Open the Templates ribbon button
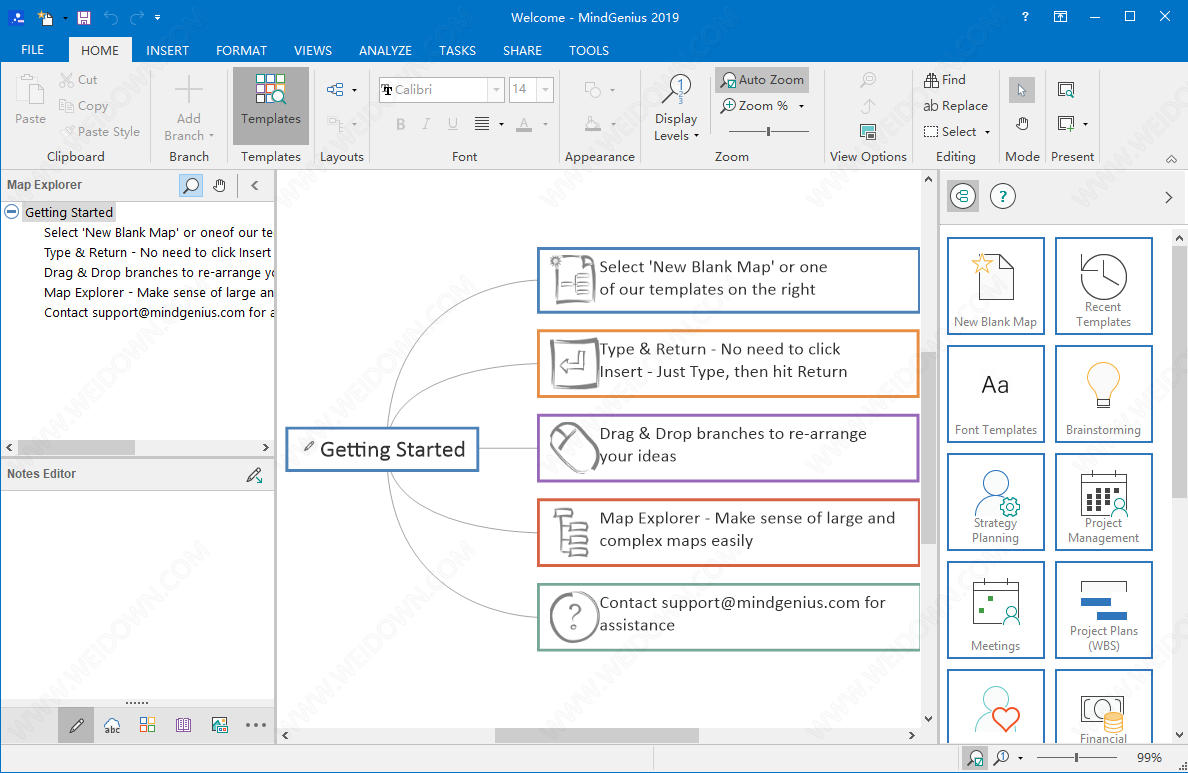The width and height of the screenshot is (1188, 773). 270,105
